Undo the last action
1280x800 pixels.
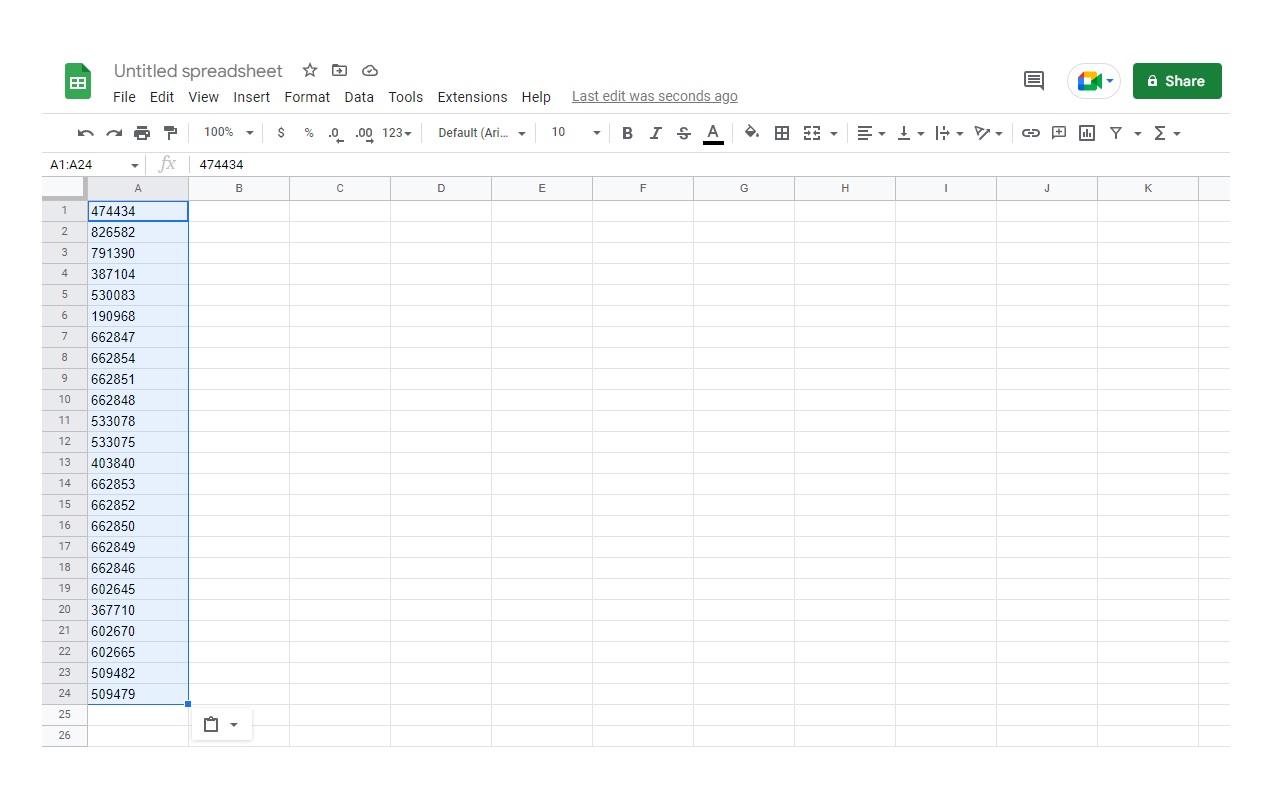(x=86, y=133)
